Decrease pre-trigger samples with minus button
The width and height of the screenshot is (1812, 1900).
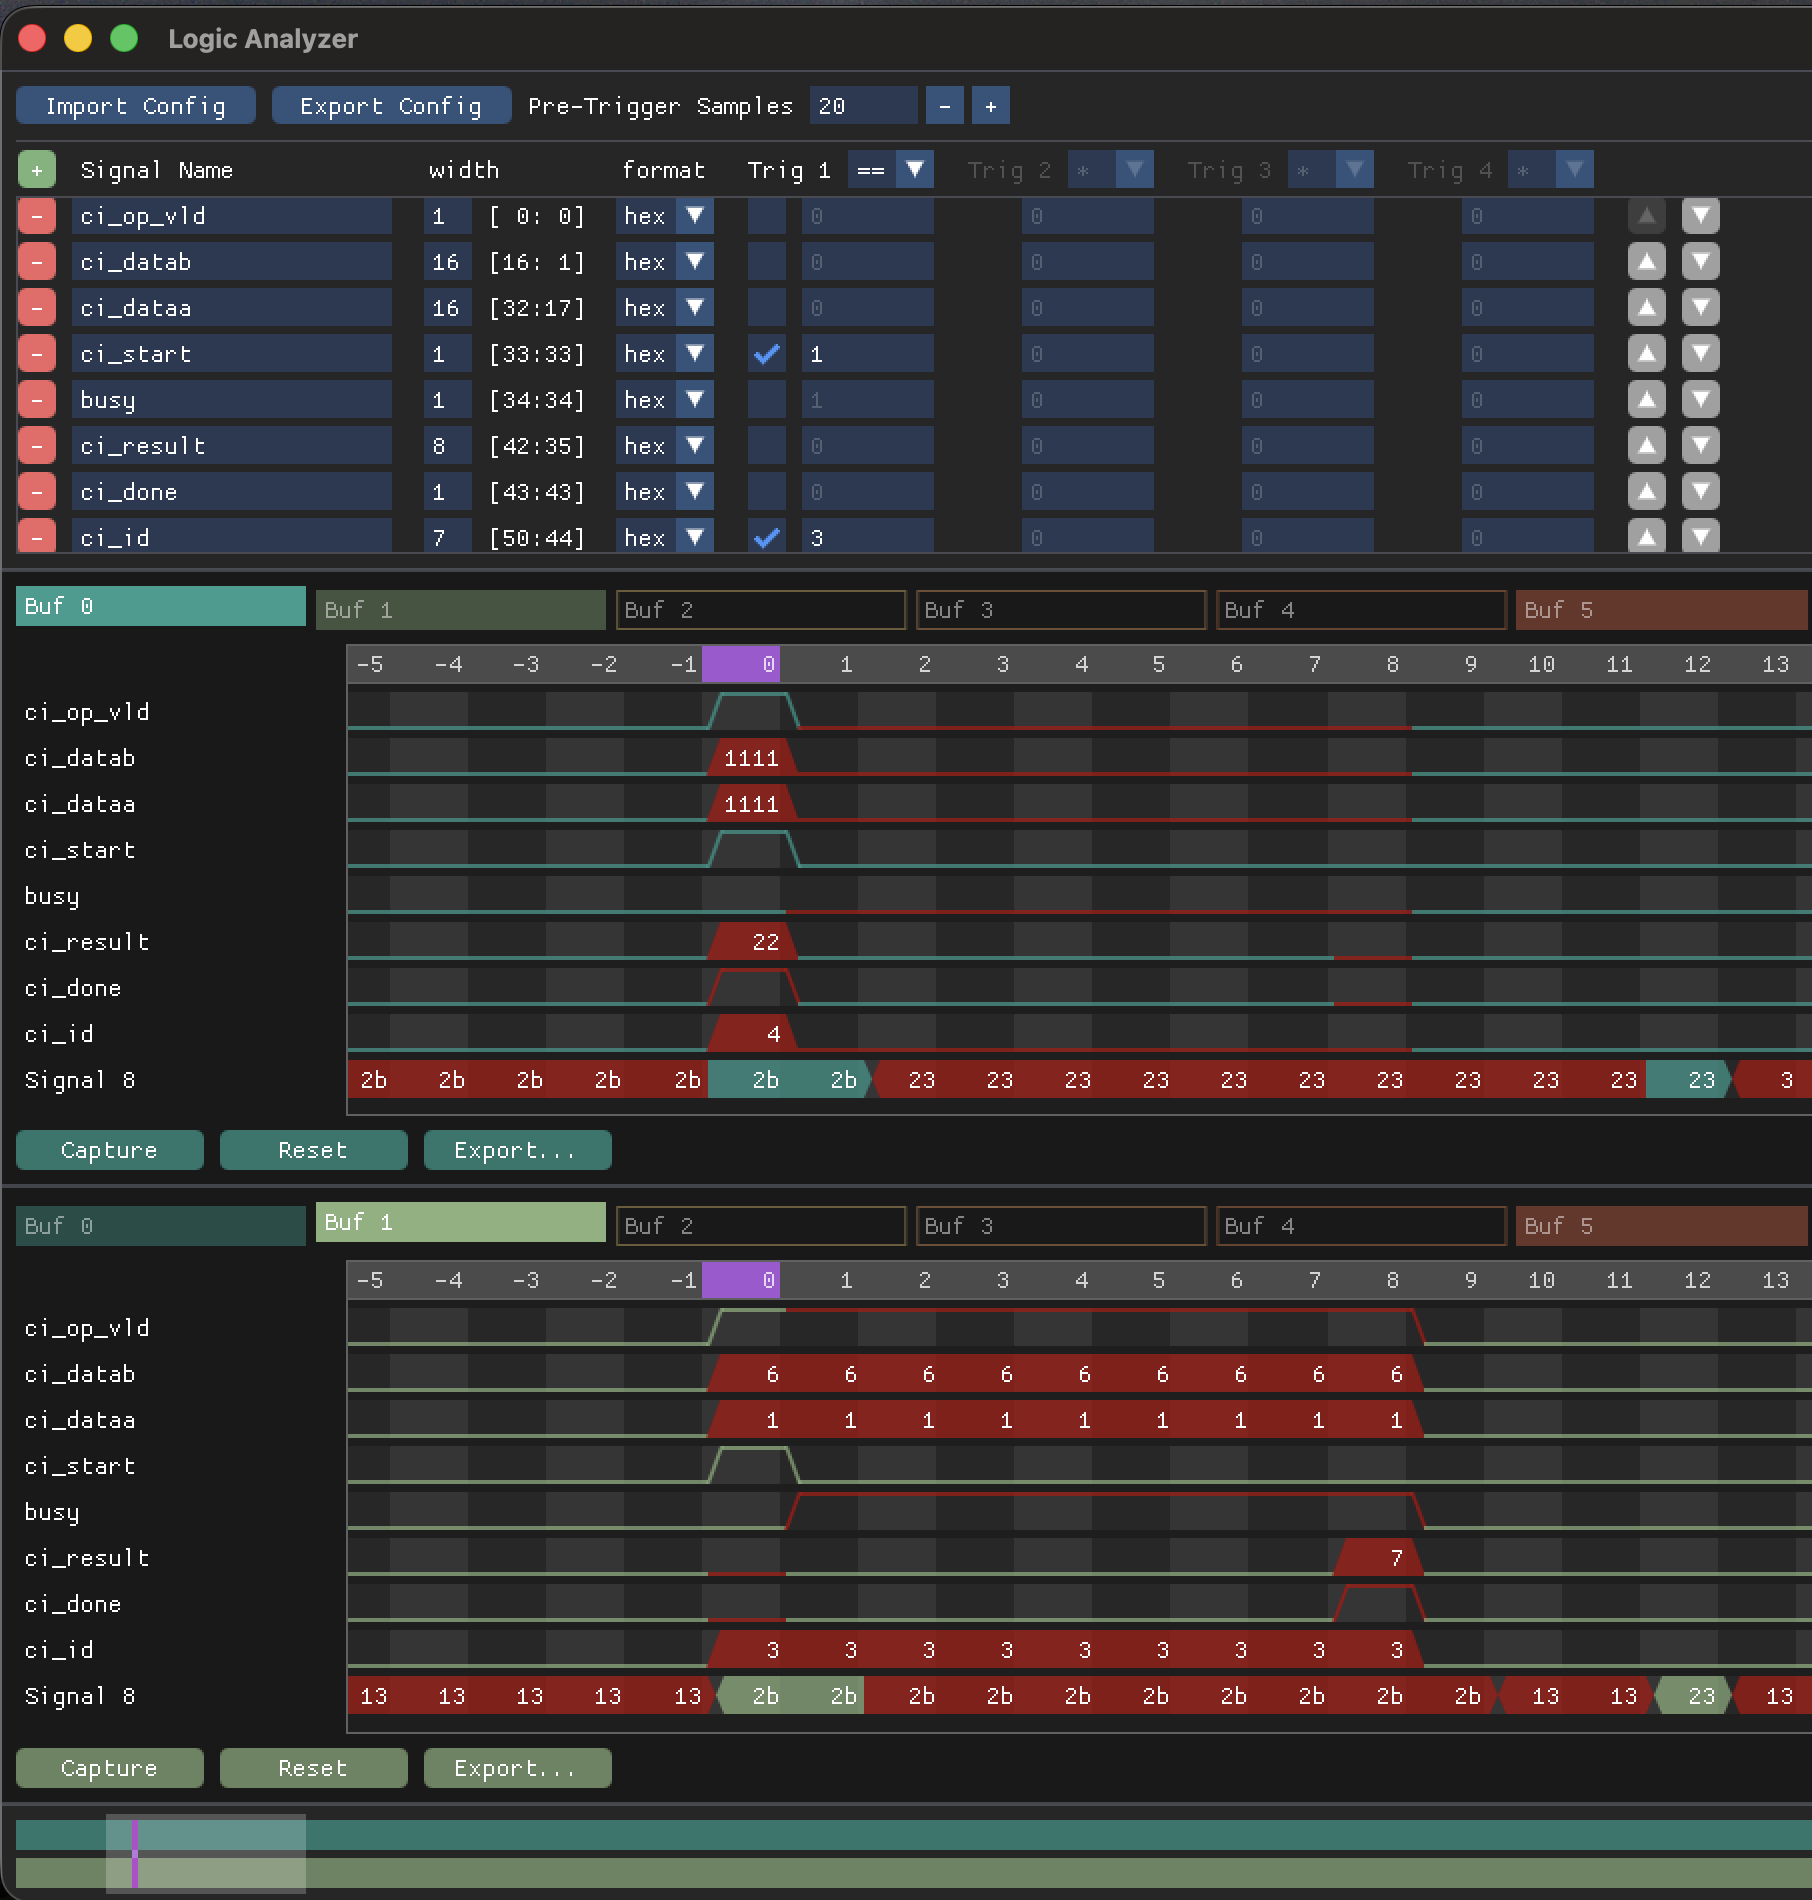[944, 106]
